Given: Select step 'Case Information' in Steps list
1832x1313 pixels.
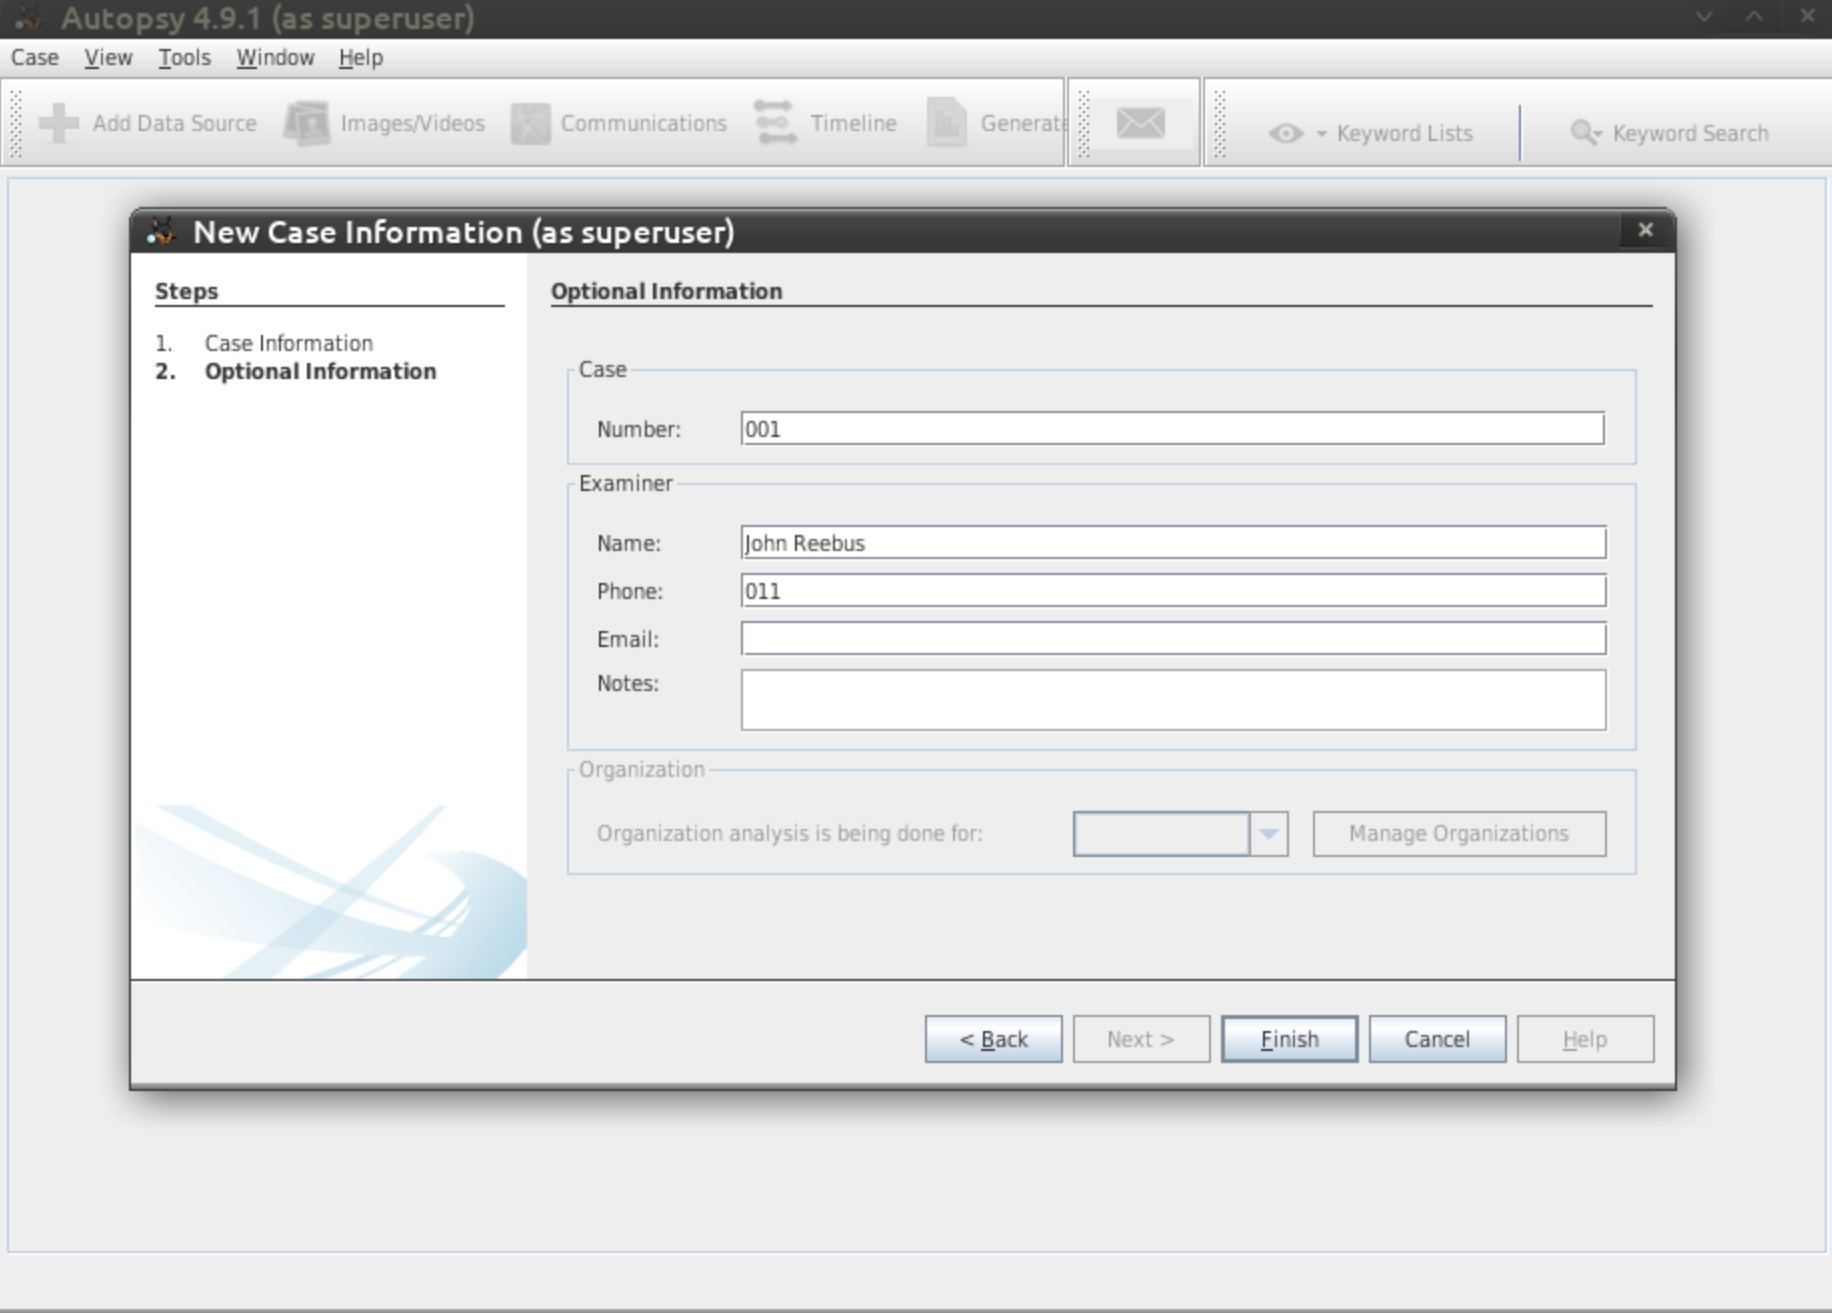Looking at the screenshot, I should tap(288, 343).
